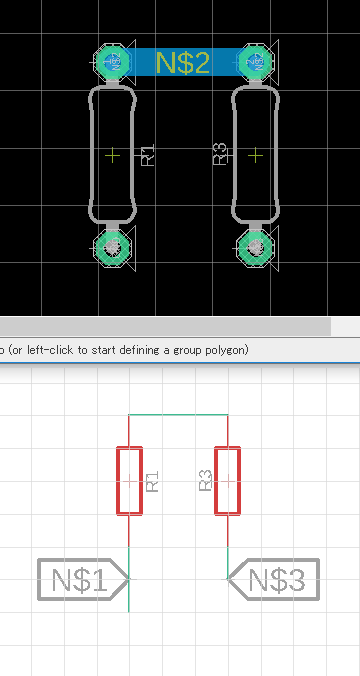Click green net wire below R1

pos(129,579)
